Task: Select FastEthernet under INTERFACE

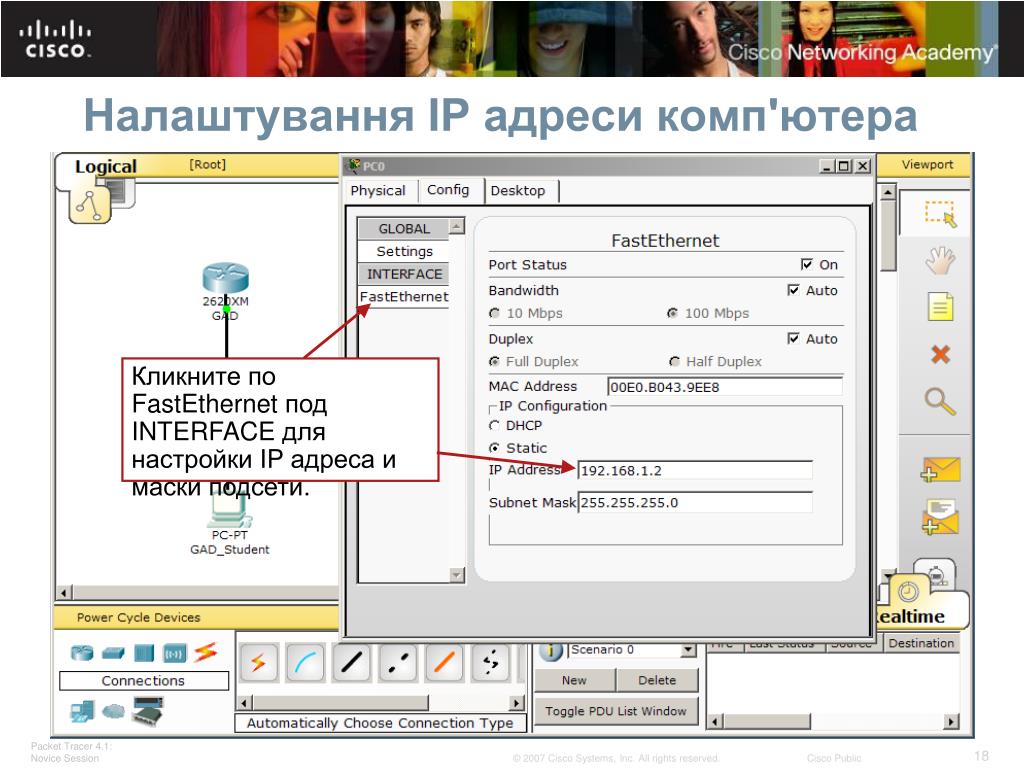Action: (404, 296)
